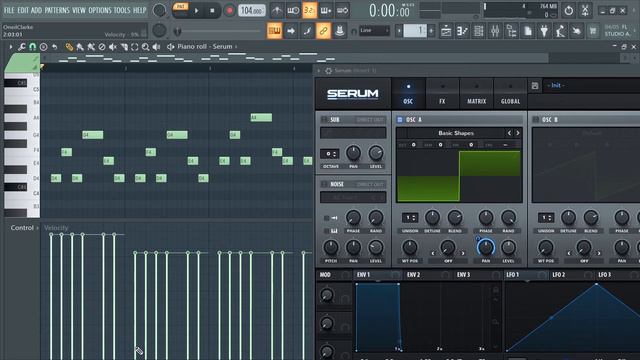Select the delete tool in piano roll
The image size is (640, 360).
tap(102, 47)
